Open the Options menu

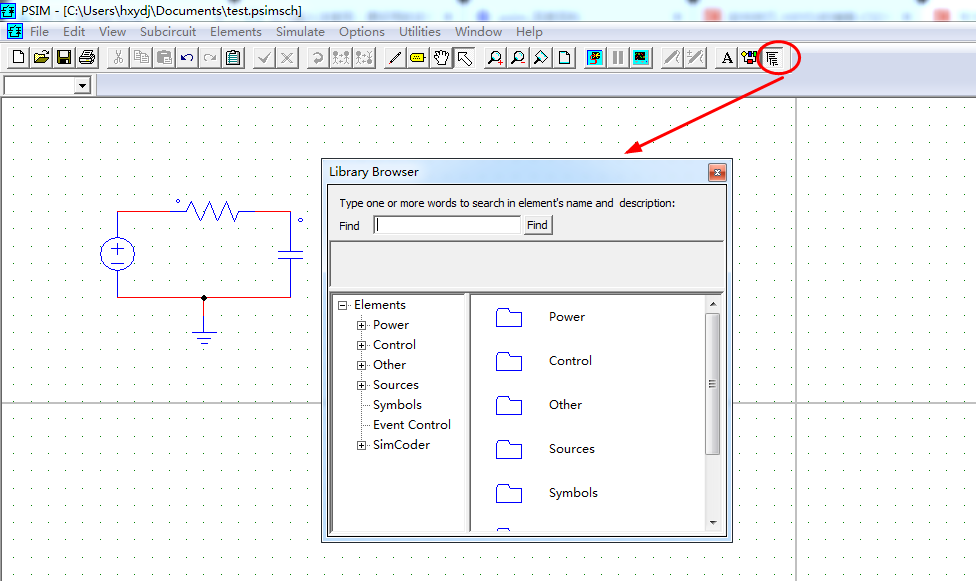[x=362, y=32]
